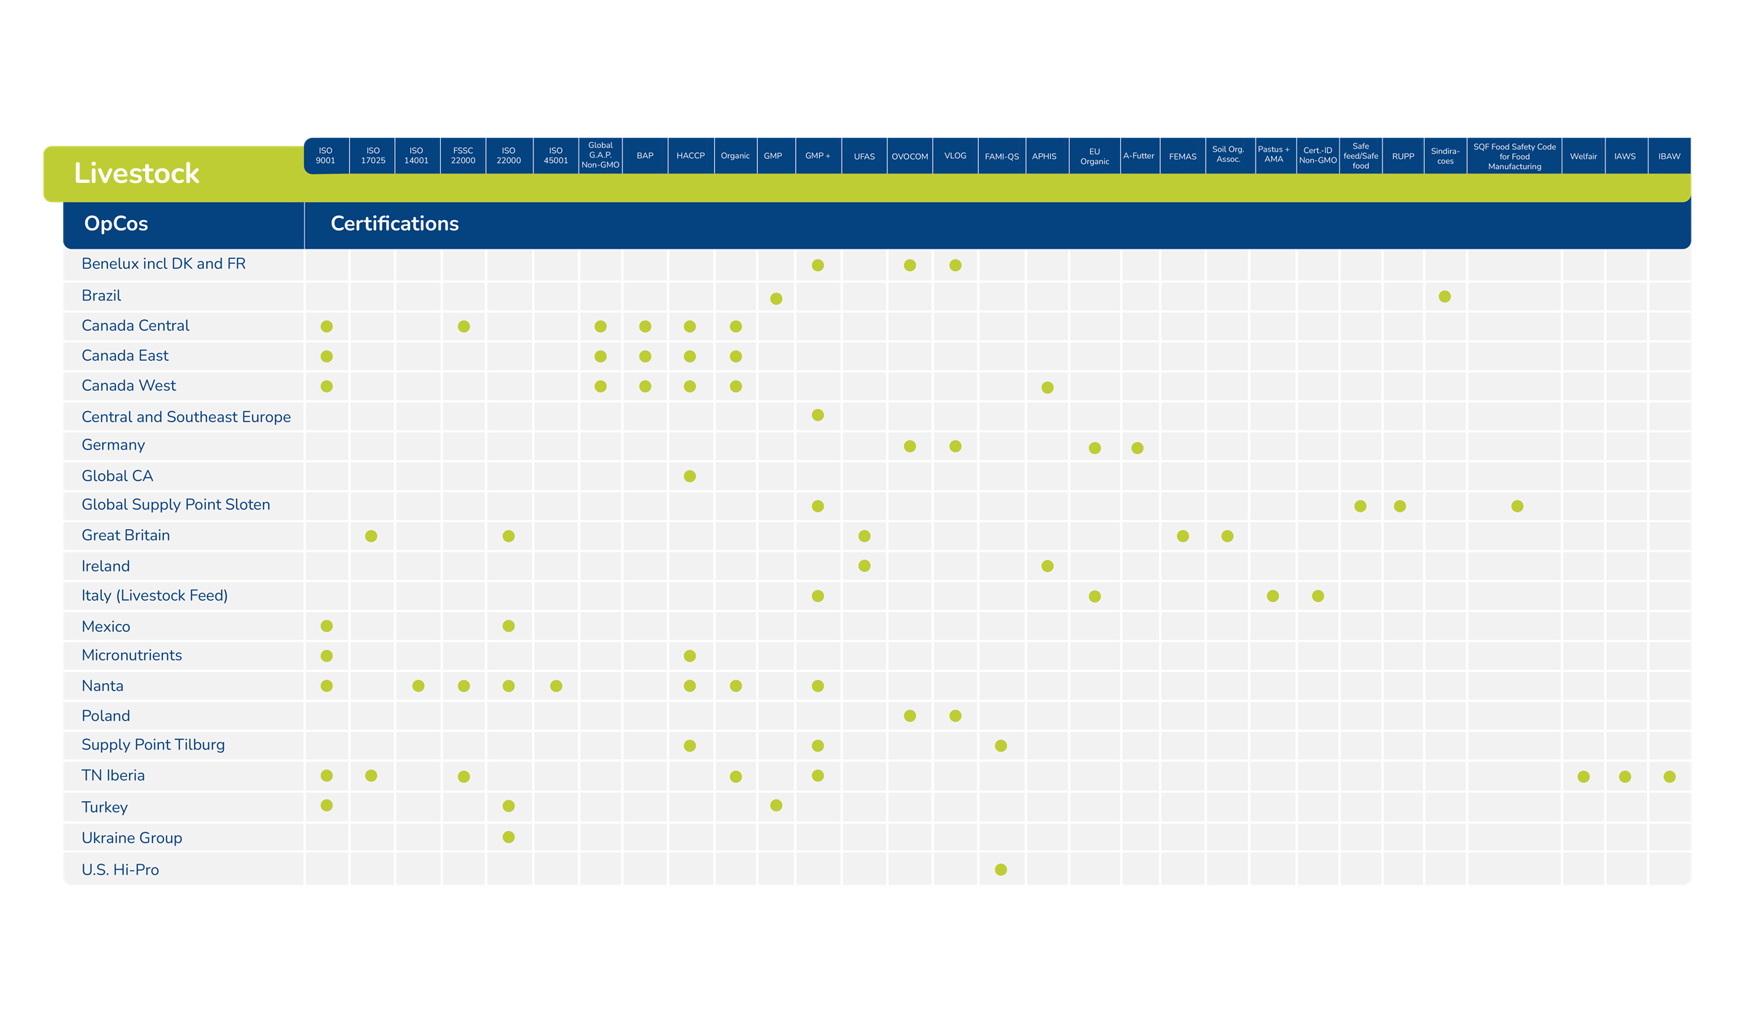1749x1019 pixels.
Task: Click Italy's Cert-ID Non-GMO dot
Action: point(1318,597)
